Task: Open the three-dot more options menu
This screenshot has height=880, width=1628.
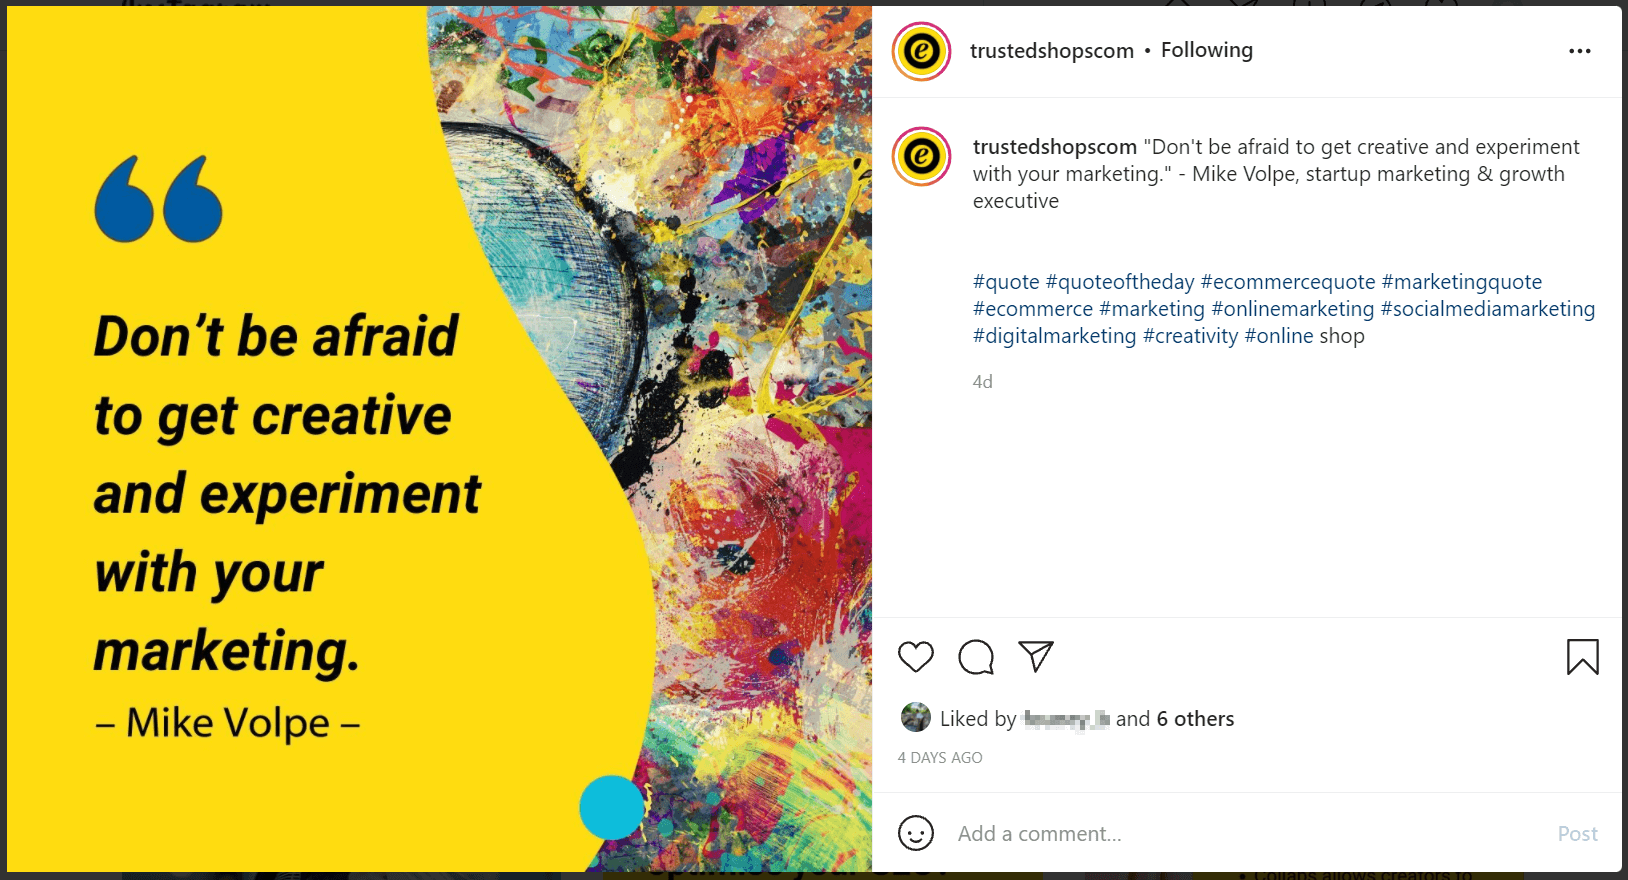Action: point(1580,51)
